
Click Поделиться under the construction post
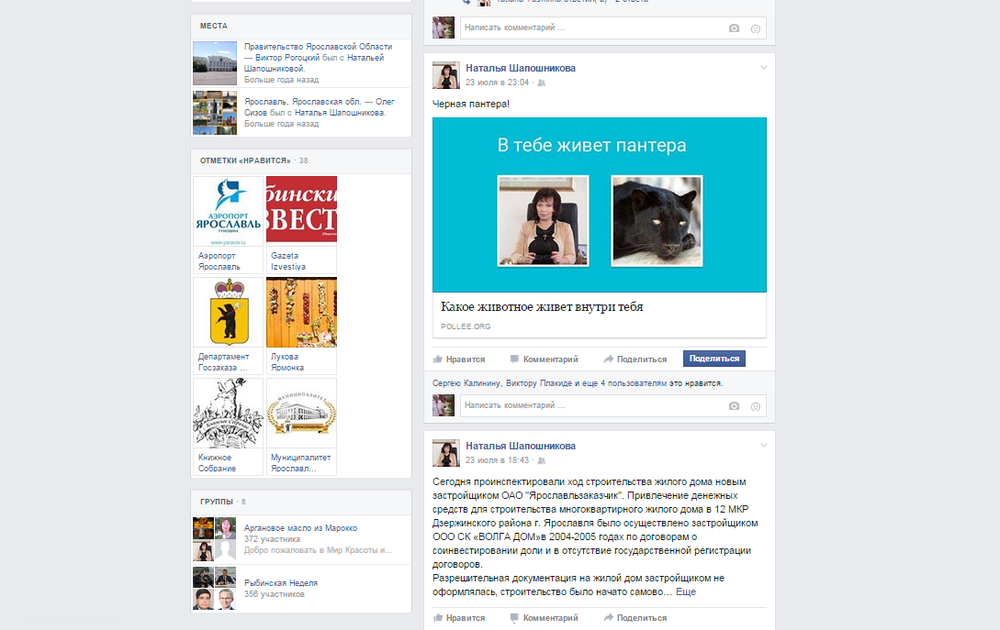point(635,618)
